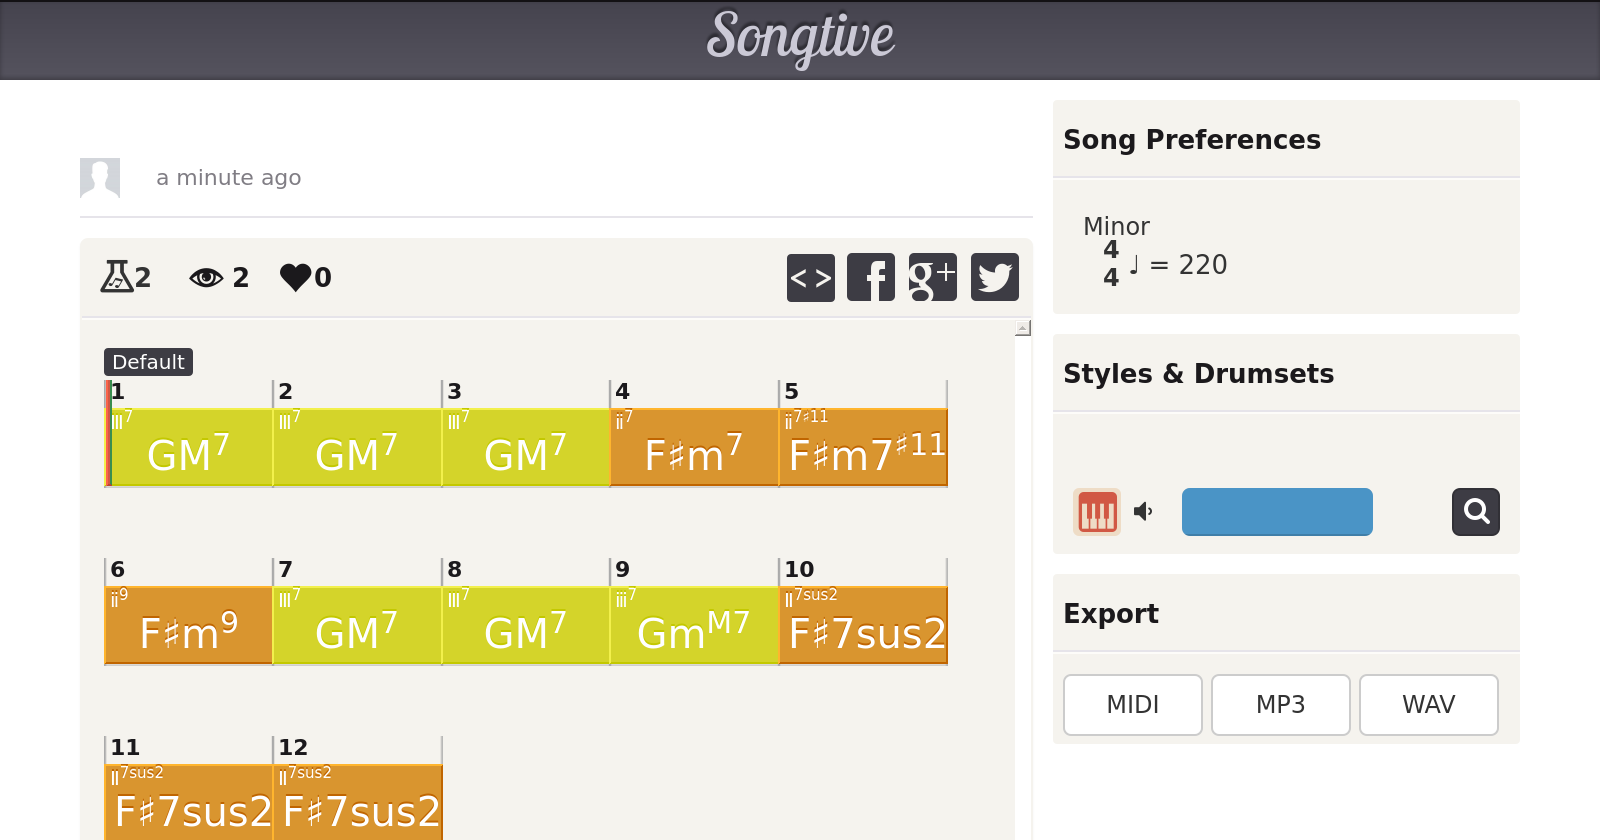Viewport: 1600px width, 840px height.
Task: Export the song as MP3
Action: tap(1280, 705)
